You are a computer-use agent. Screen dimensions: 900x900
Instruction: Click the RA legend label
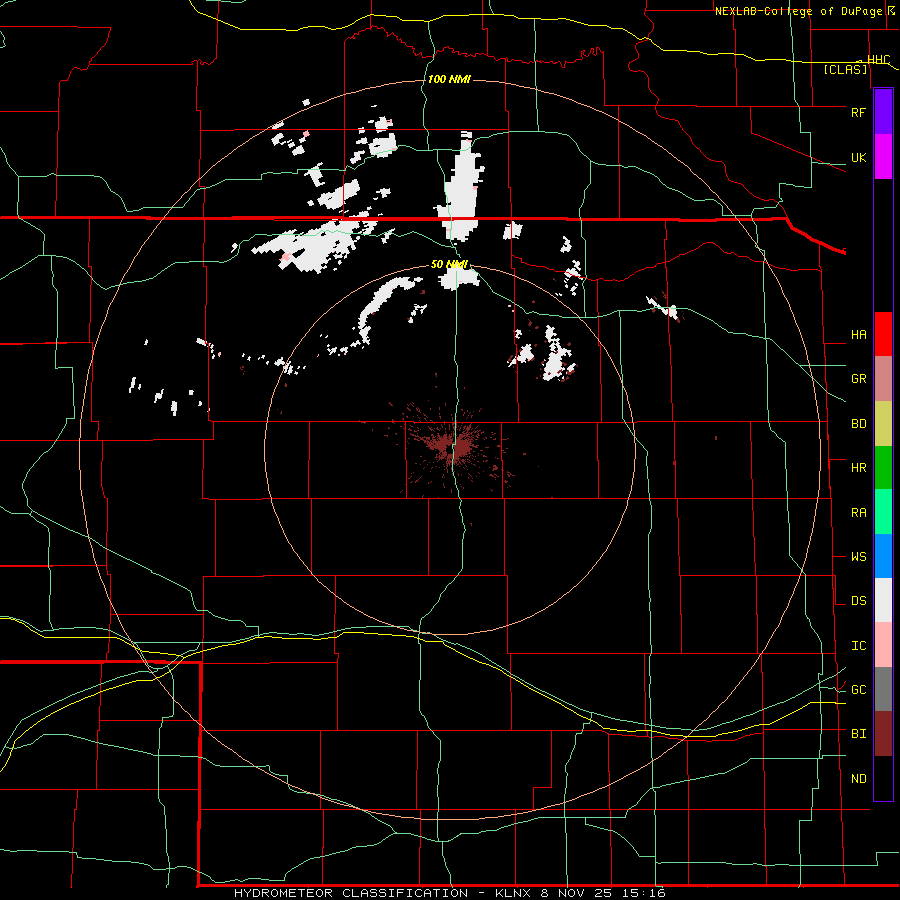point(858,513)
